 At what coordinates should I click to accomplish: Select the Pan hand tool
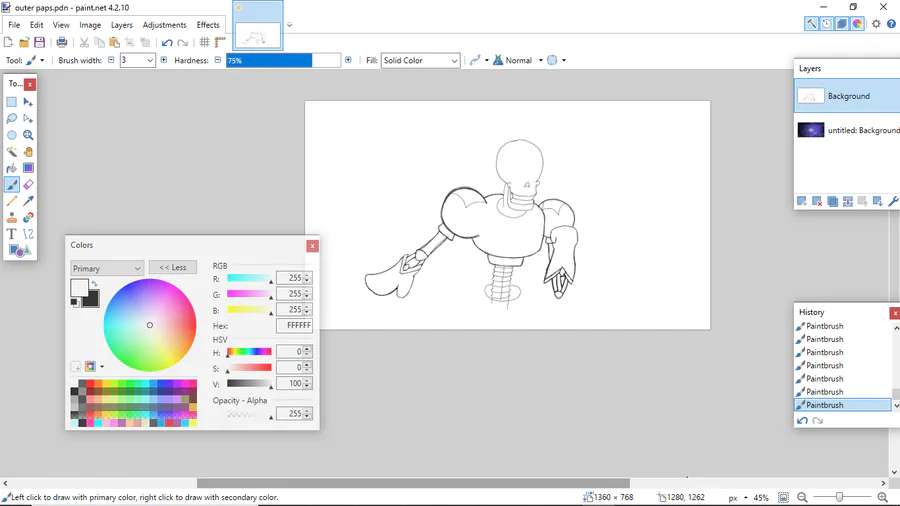point(28,152)
